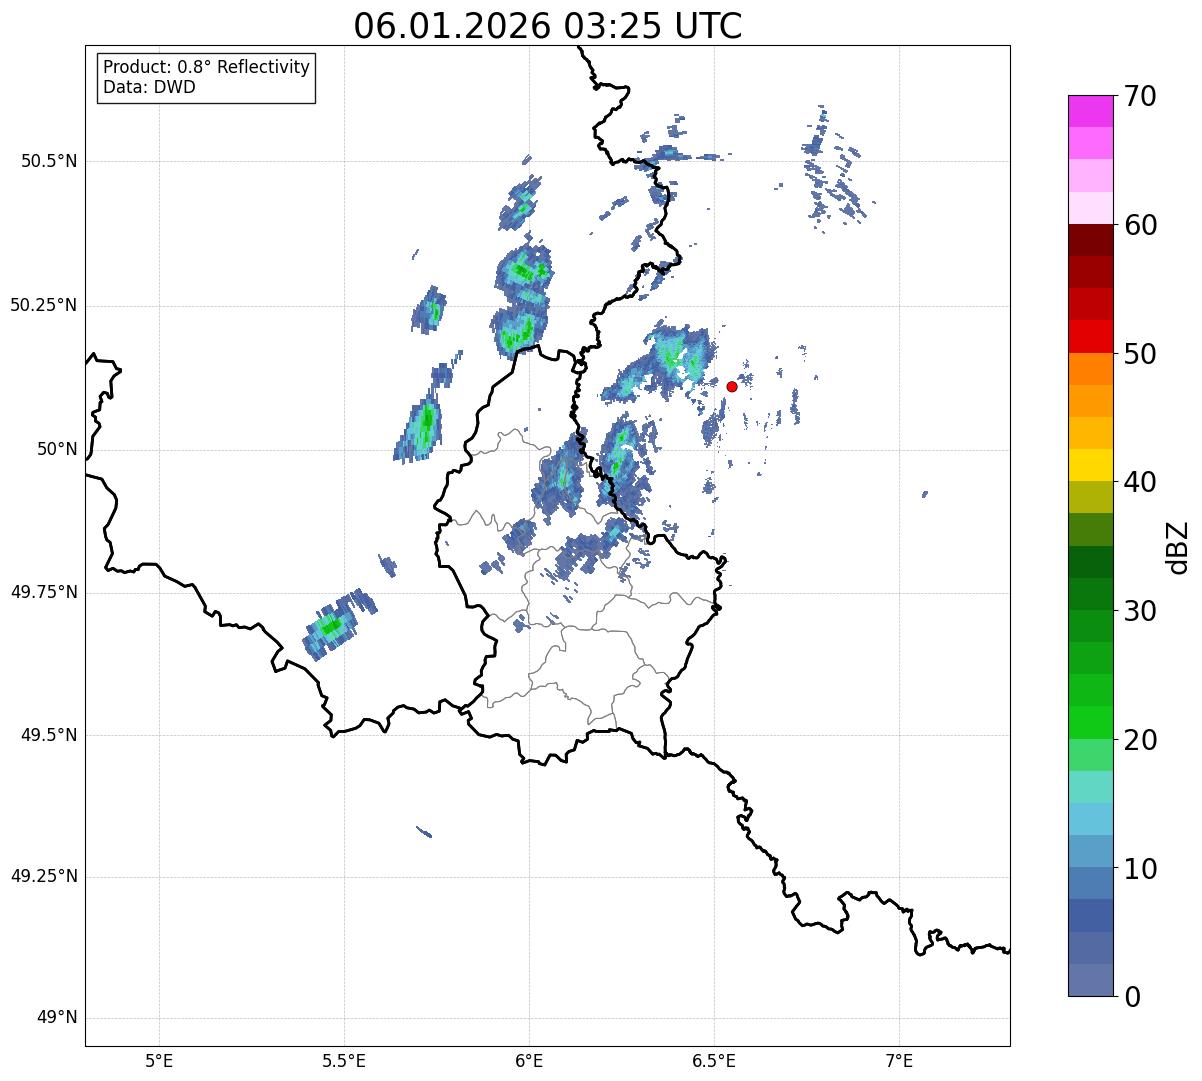Click the 49.5°N latitude label
The width and height of the screenshot is (1202, 1081).
click(x=49, y=735)
